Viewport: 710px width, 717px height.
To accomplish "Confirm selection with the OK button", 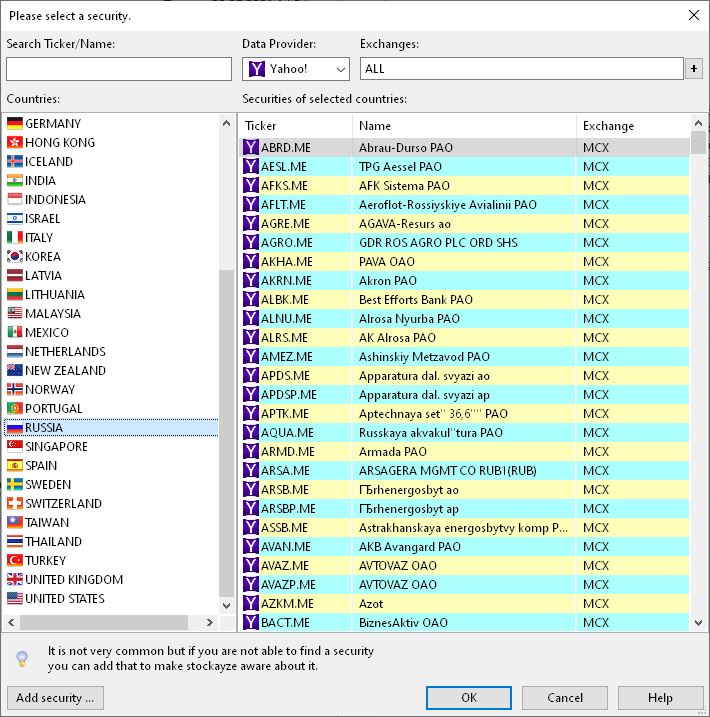I will pos(469,698).
